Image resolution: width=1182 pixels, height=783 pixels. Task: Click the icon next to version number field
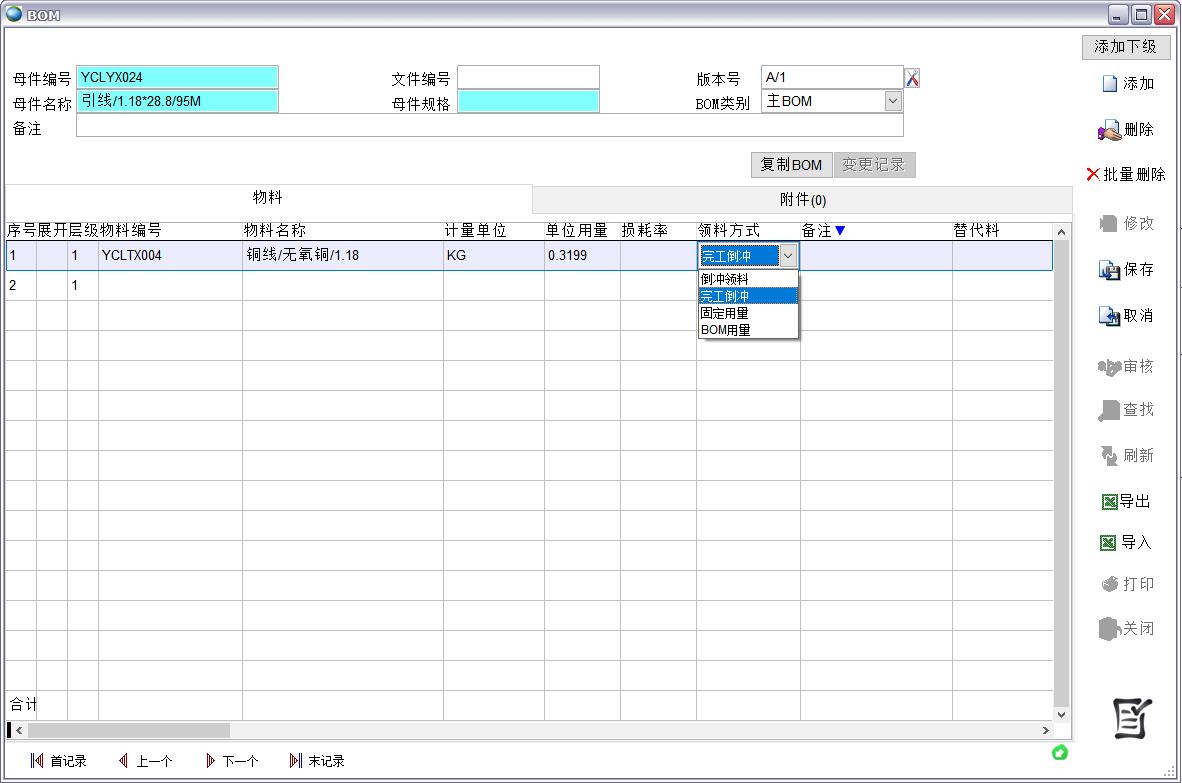tap(912, 78)
